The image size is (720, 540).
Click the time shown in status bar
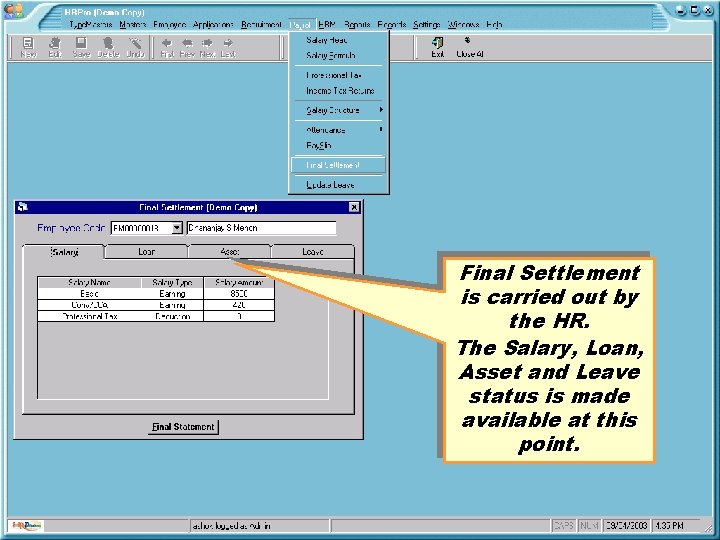point(669,525)
